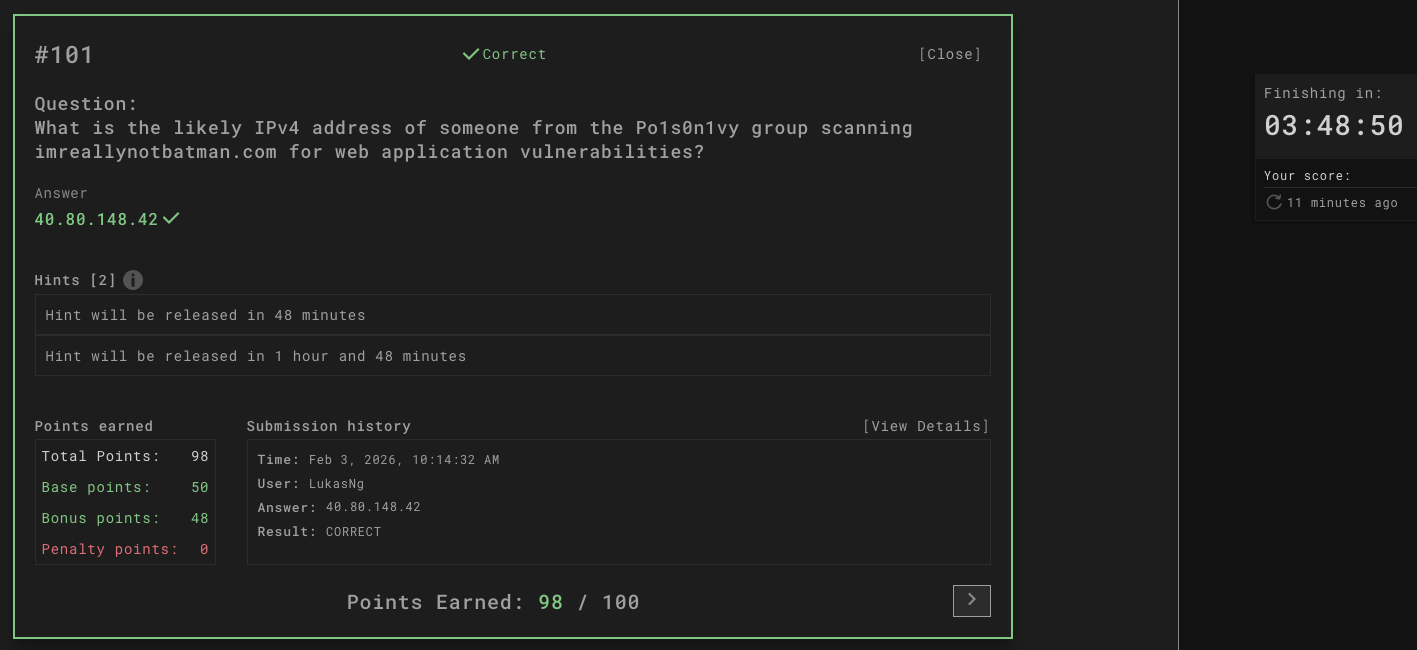The width and height of the screenshot is (1417, 650).
Task: Click the refresh icon beside 11 minutes ago
Action: (x=1273, y=202)
